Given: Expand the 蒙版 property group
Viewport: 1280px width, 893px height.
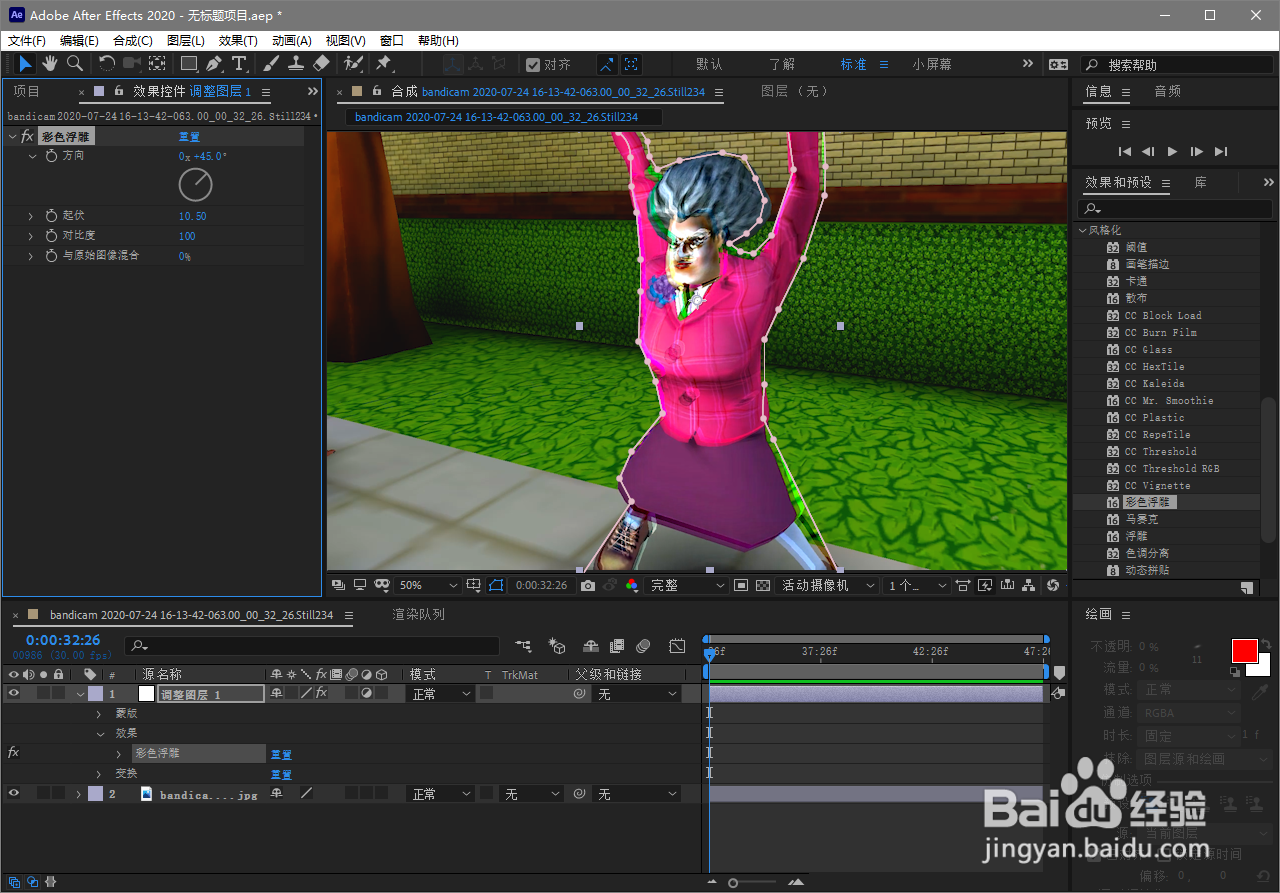Looking at the screenshot, I should tap(99, 713).
